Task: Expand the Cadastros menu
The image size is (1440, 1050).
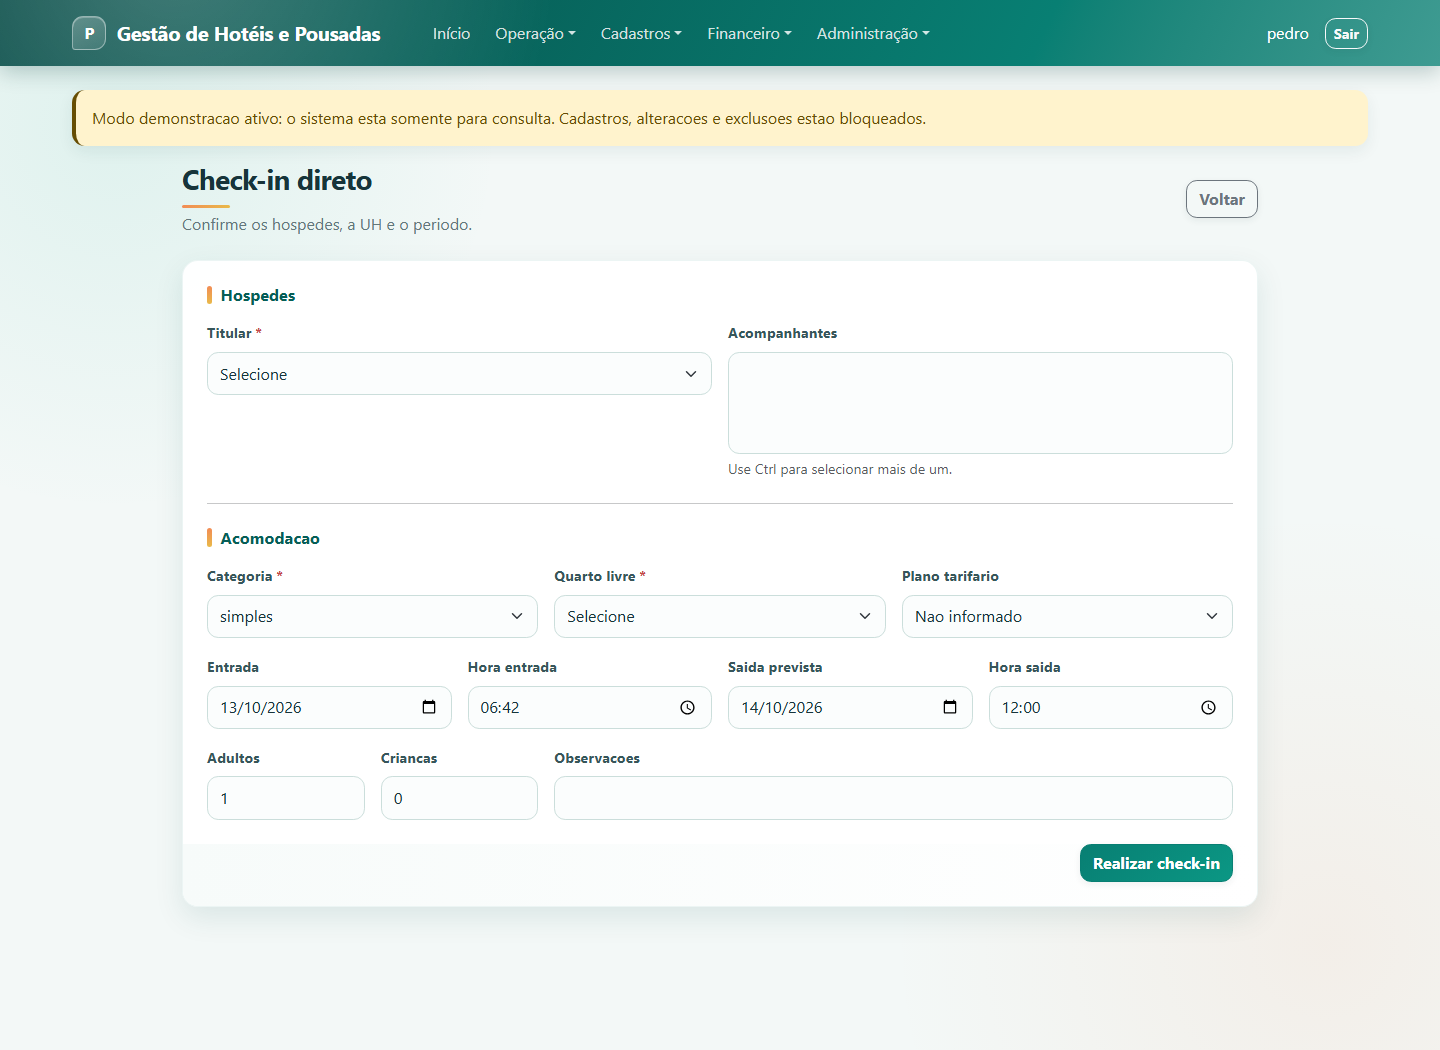Action: coord(641,33)
